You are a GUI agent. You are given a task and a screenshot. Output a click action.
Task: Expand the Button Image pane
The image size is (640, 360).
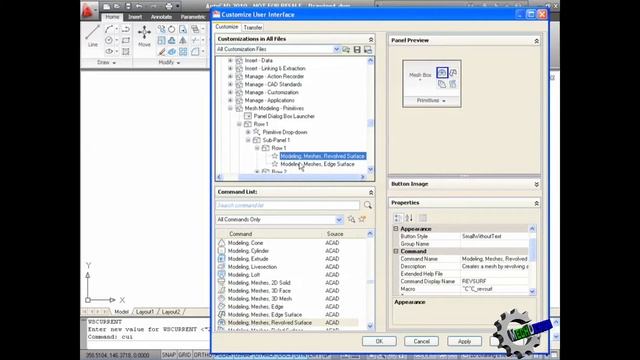click(x=536, y=184)
